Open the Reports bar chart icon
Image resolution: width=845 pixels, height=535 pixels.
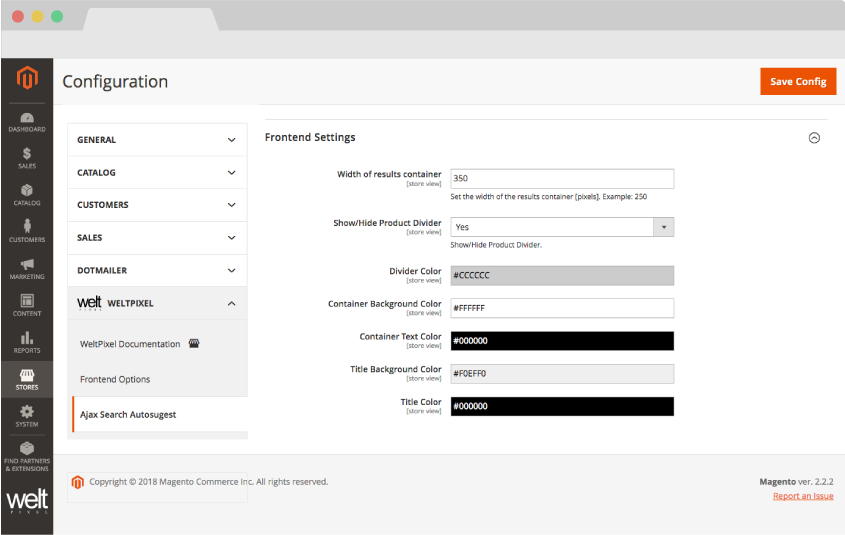[27, 342]
